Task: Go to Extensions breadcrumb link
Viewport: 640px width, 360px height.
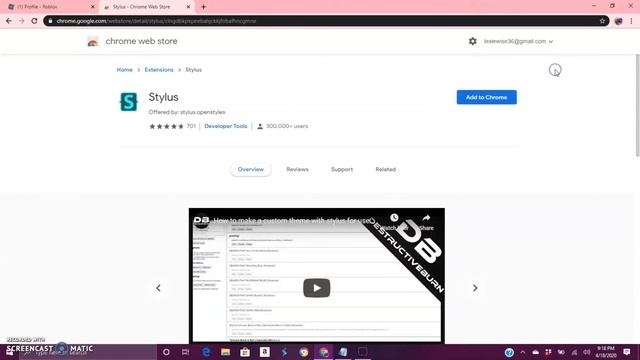Action: [x=159, y=70]
